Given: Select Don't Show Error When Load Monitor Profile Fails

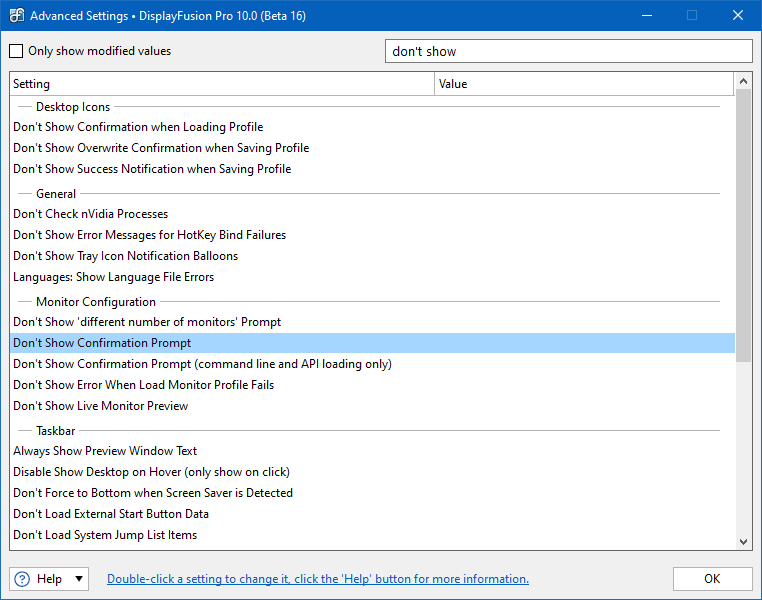Looking at the screenshot, I should coord(372,385).
